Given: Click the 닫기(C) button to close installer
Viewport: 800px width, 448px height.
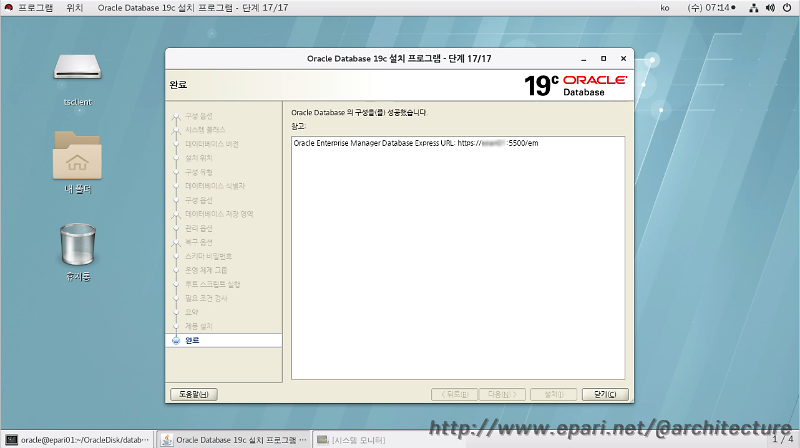Looking at the screenshot, I should click(605, 394).
